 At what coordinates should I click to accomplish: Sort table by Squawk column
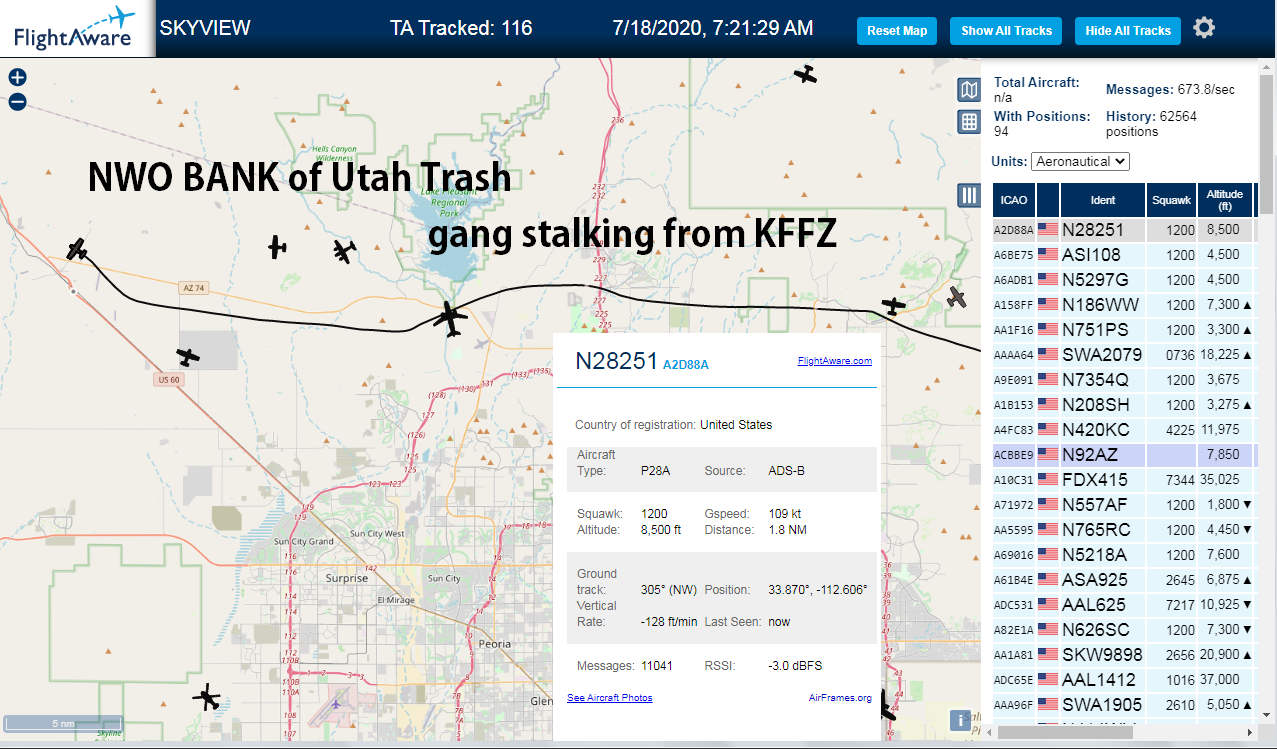click(x=1171, y=200)
